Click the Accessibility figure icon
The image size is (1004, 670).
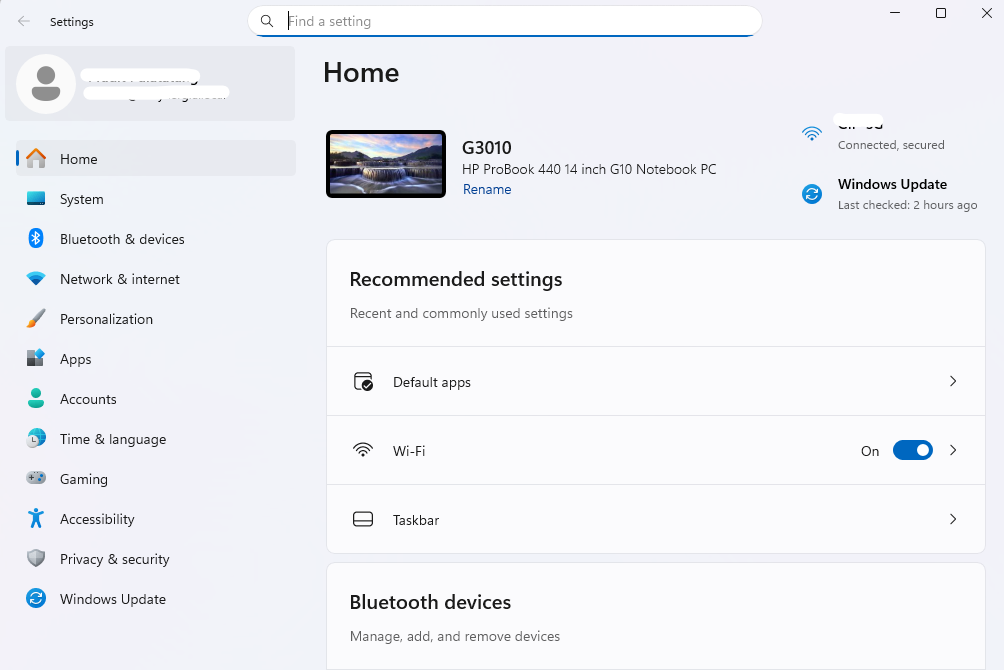(36, 519)
